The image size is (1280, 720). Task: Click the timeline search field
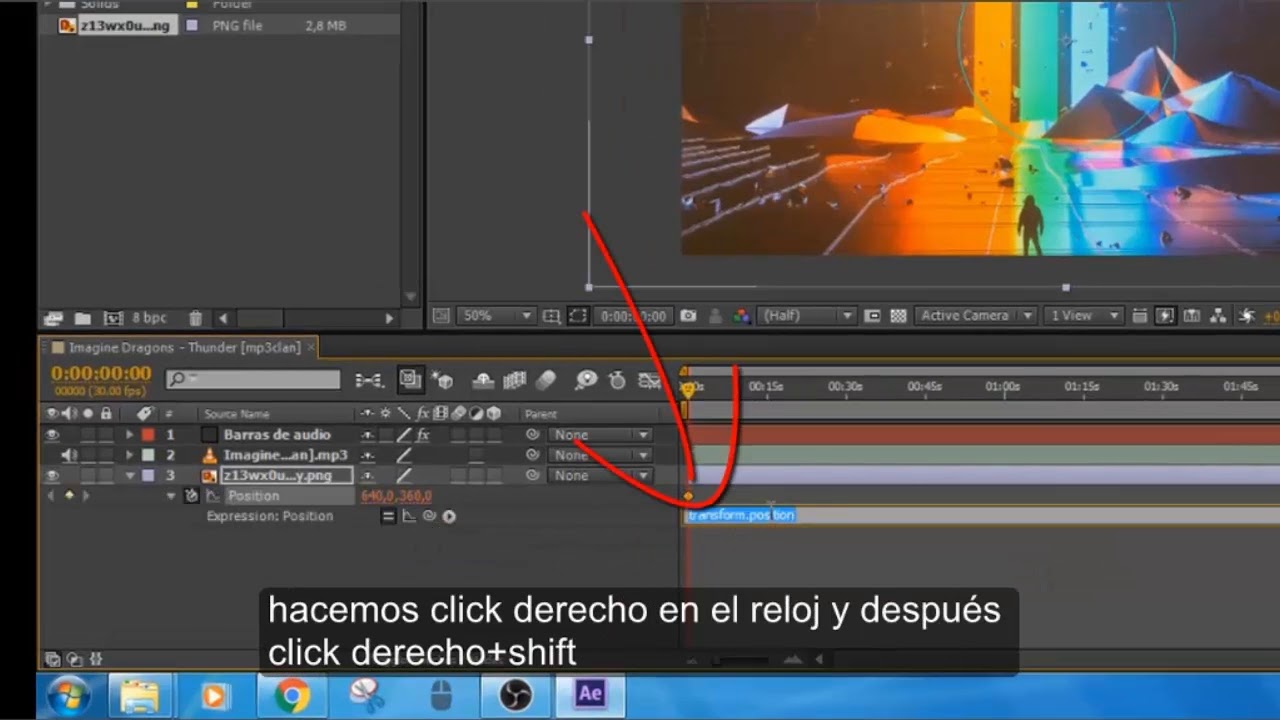(254, 380)
